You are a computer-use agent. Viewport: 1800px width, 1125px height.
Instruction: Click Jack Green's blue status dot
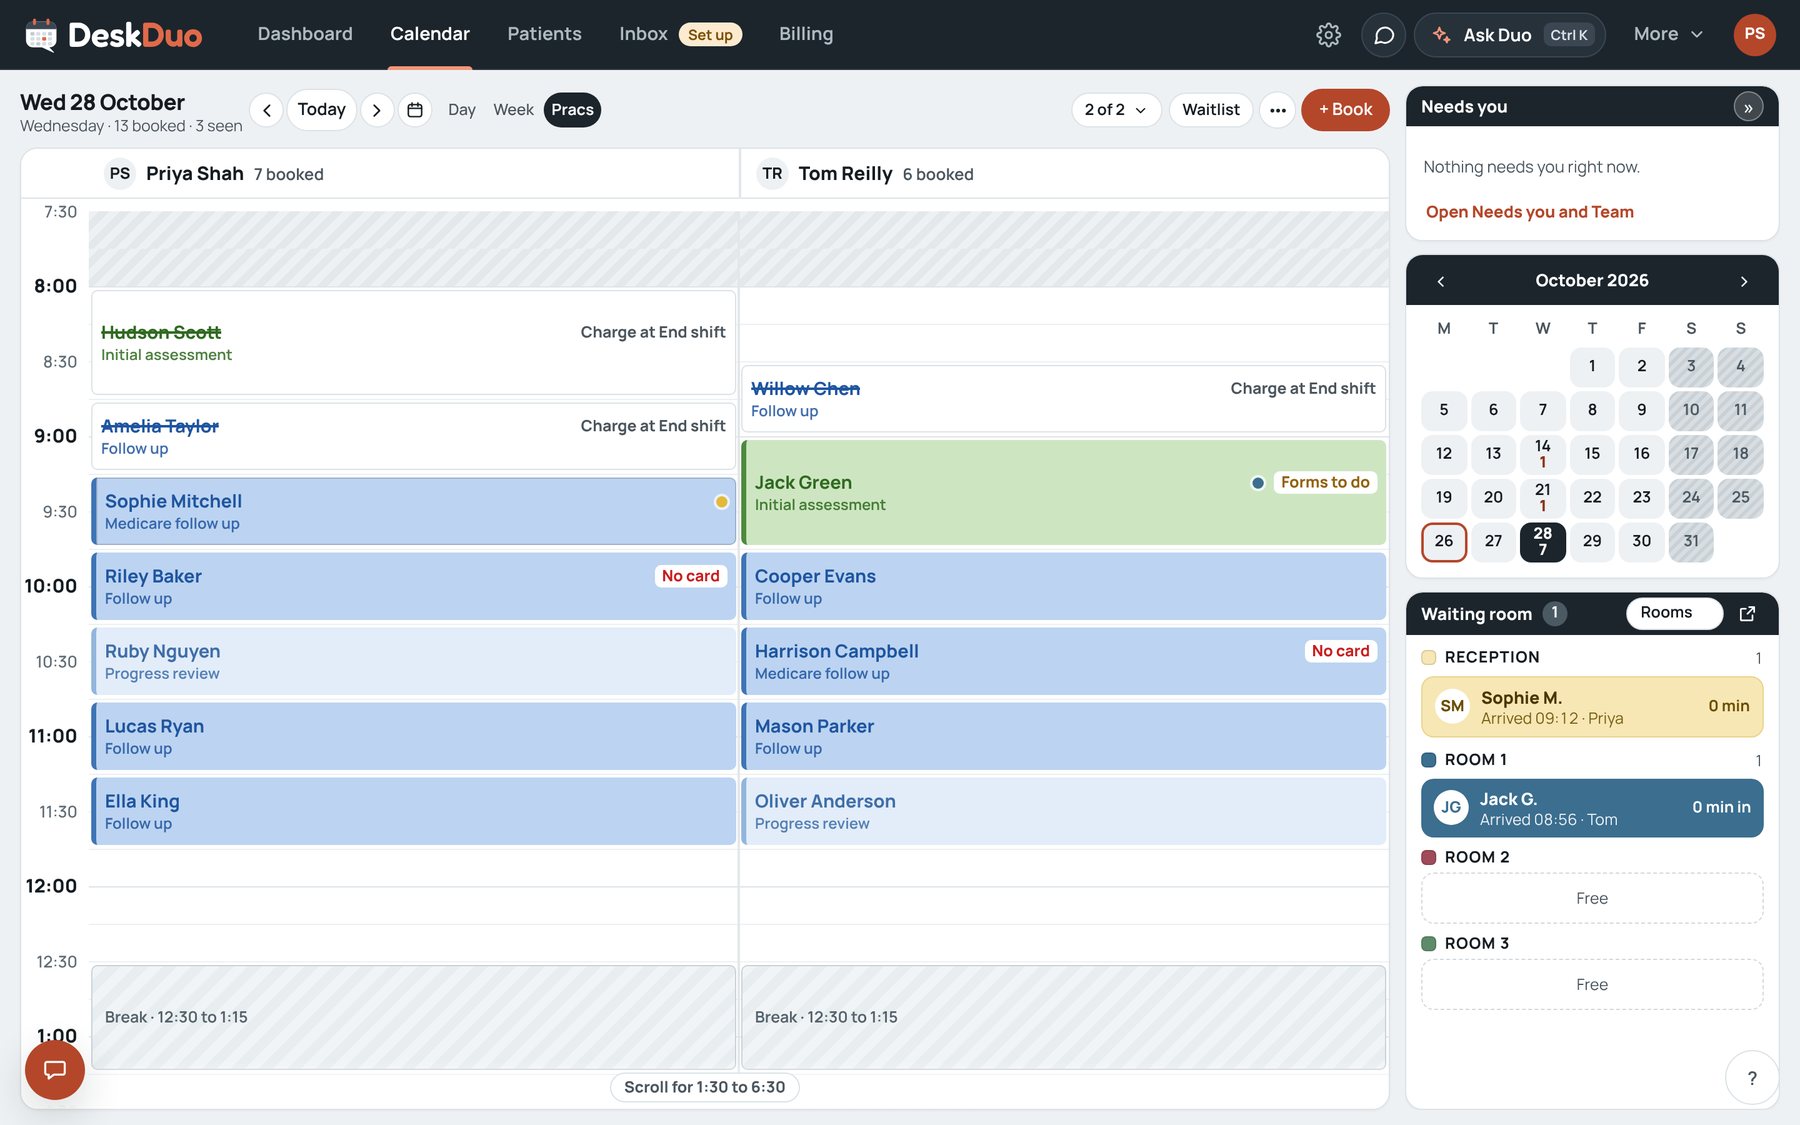[1258, 483]
